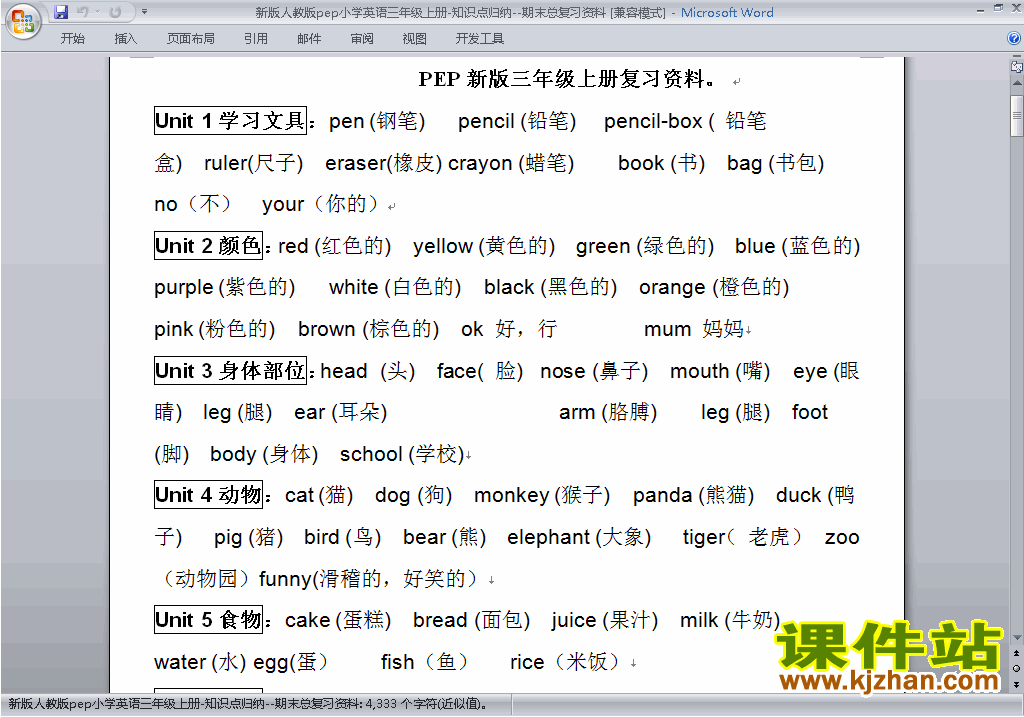Jump to next page with double down arrows

[1016, 684]
